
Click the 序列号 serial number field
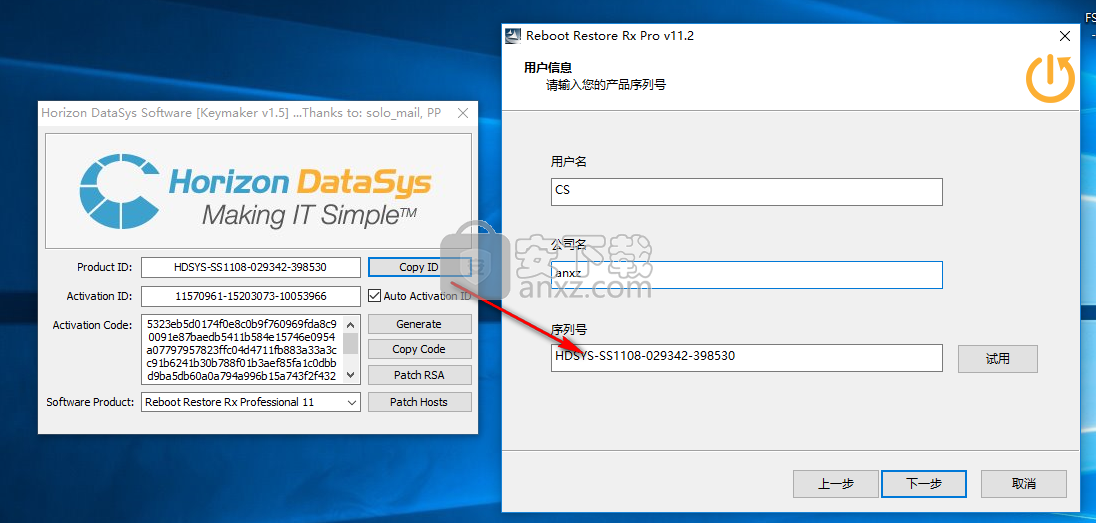(x=747, y=357)
